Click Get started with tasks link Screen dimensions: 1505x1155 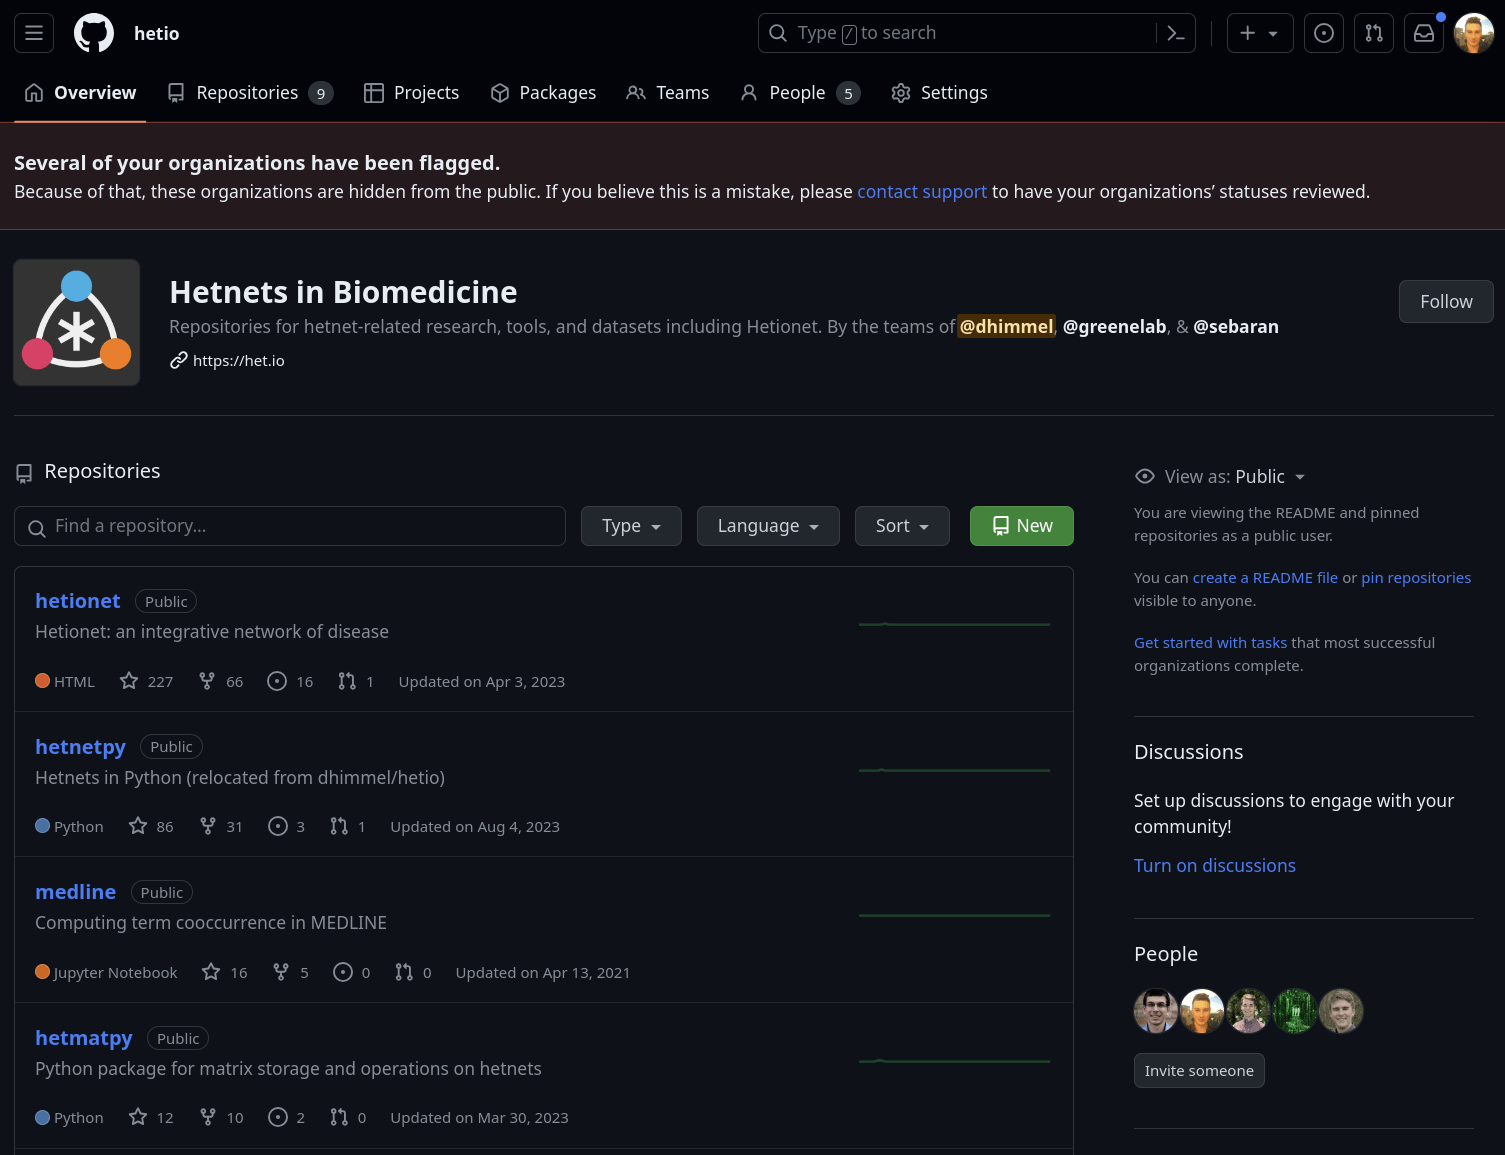coord(1210,643)
